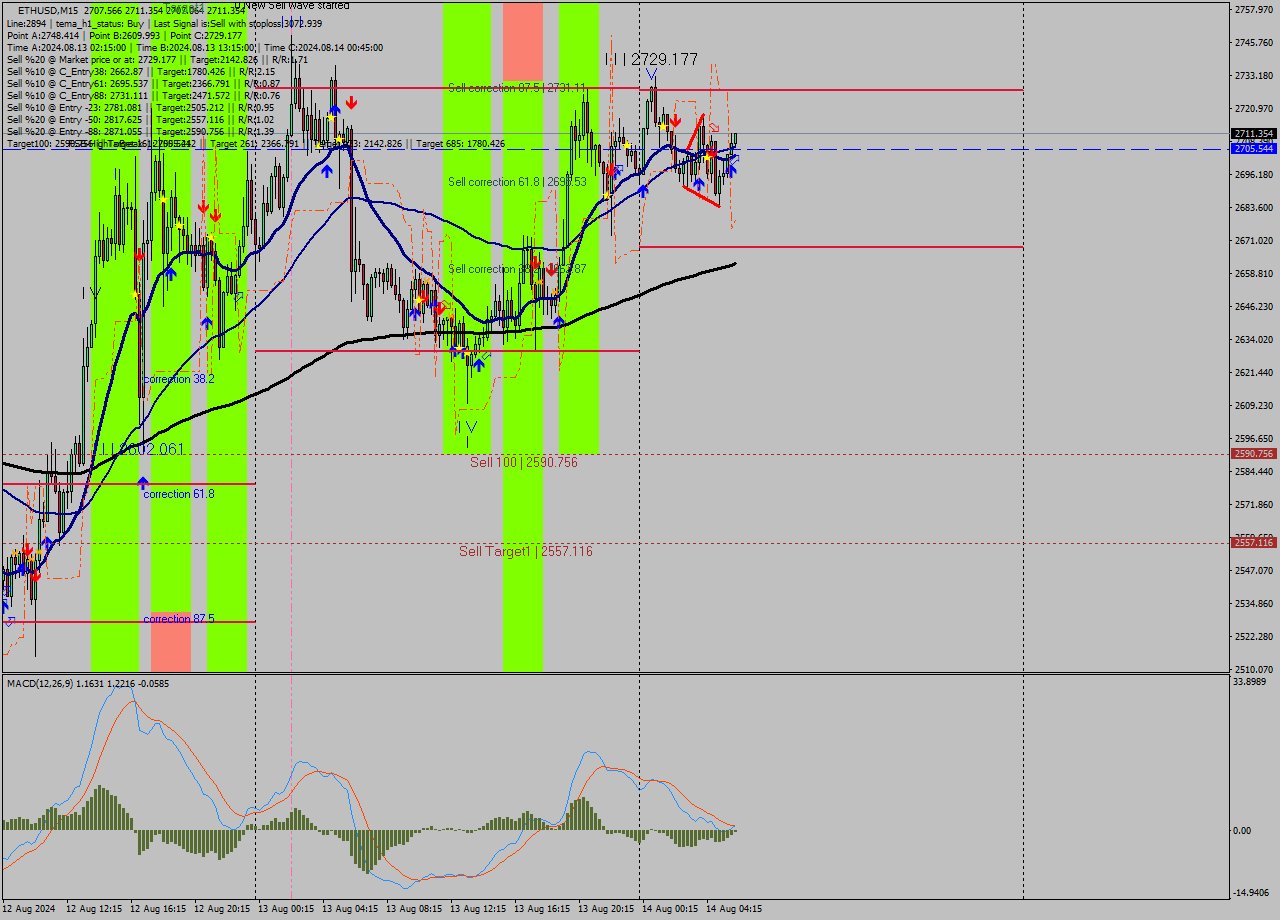The width and height of the screenshot is (1280, 920).
Task: Click the hollow red arrow outline near recent candles
Action: coord(714,127)
